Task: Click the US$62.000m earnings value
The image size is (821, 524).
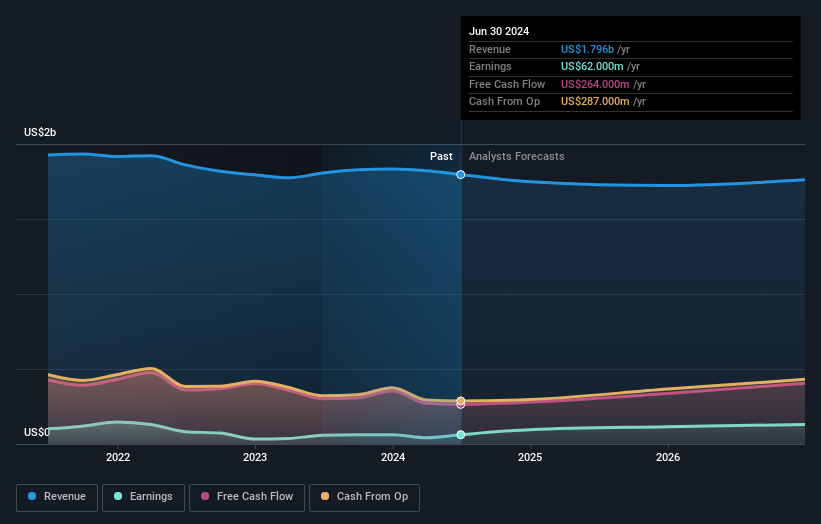Action: pyautogui.click(x=592, y=66)
